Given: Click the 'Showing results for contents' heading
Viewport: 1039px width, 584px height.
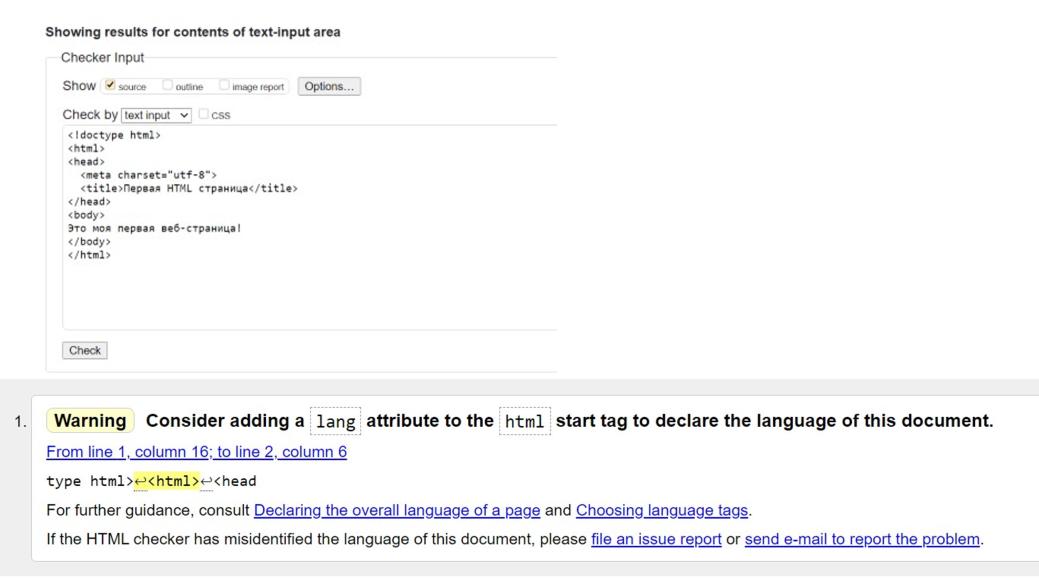Looking at the screenshot, I should pyautogui.click(x=192, y=32).
